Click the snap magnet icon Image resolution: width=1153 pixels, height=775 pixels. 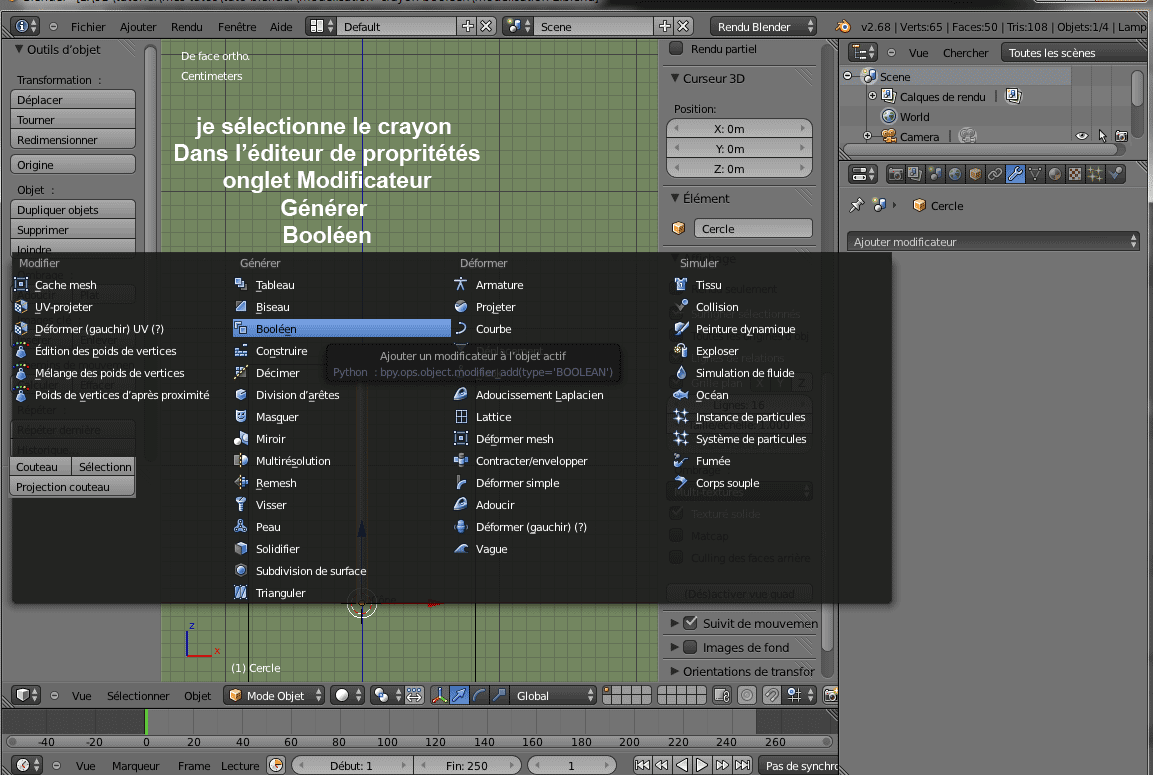(x=771, y=696)
